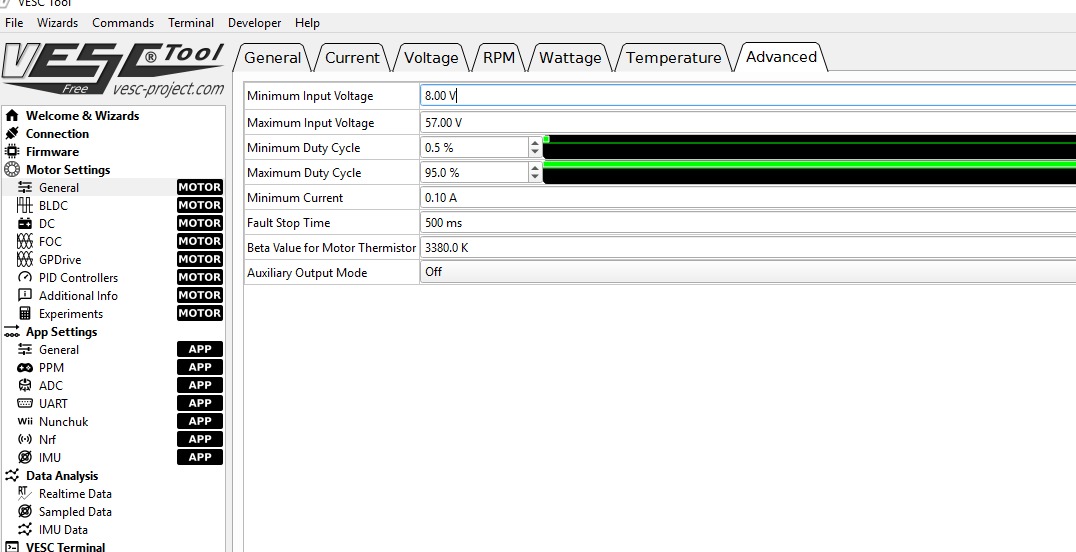Click the BLDC motor settings icon
The height and width of the screenshot is (552, 1076).
pos(25,206)
